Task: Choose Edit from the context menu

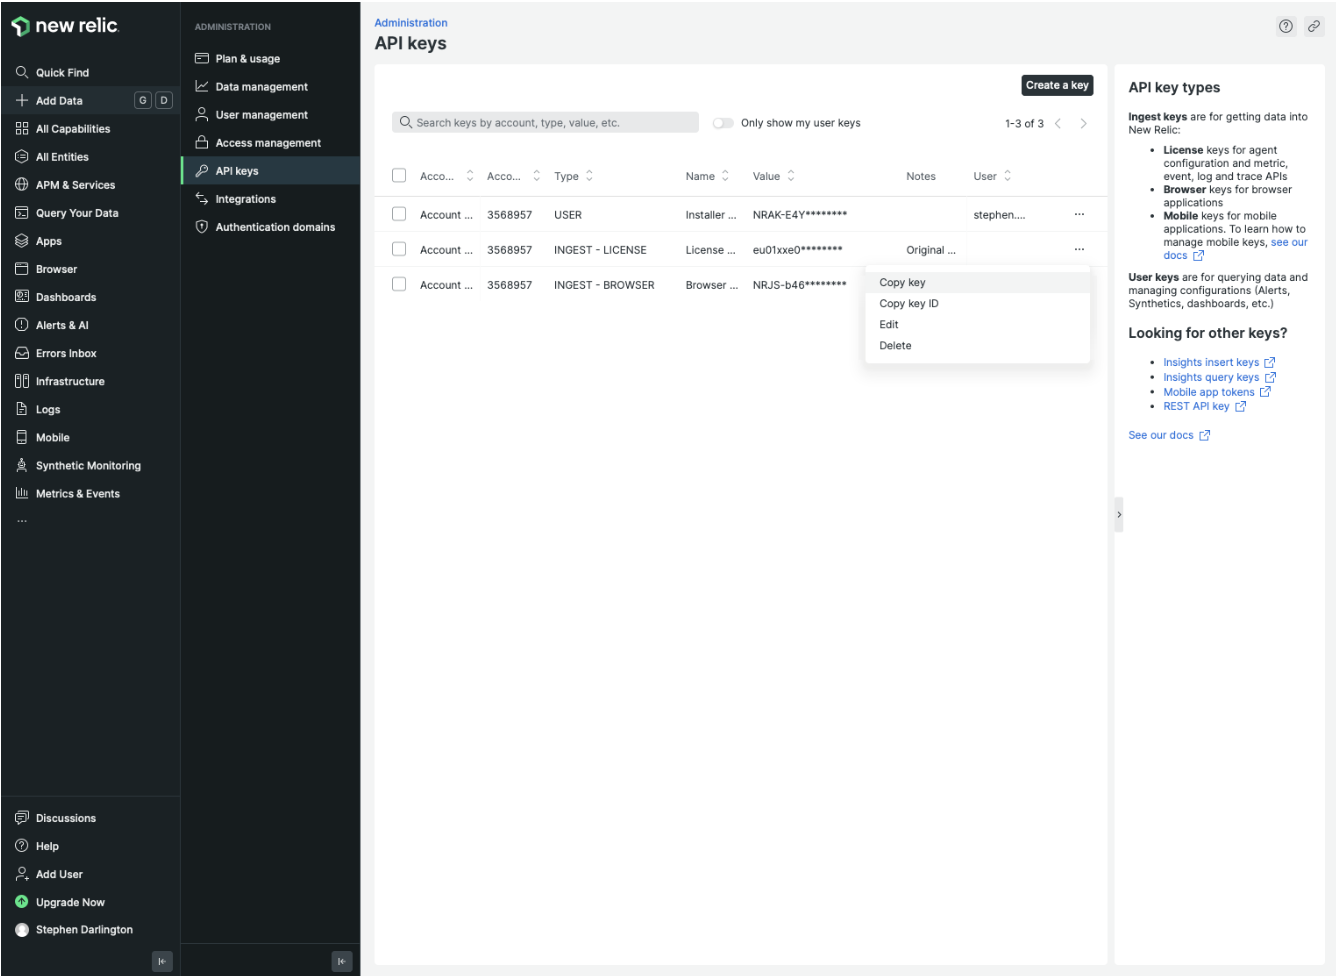Action: (977, 324)
